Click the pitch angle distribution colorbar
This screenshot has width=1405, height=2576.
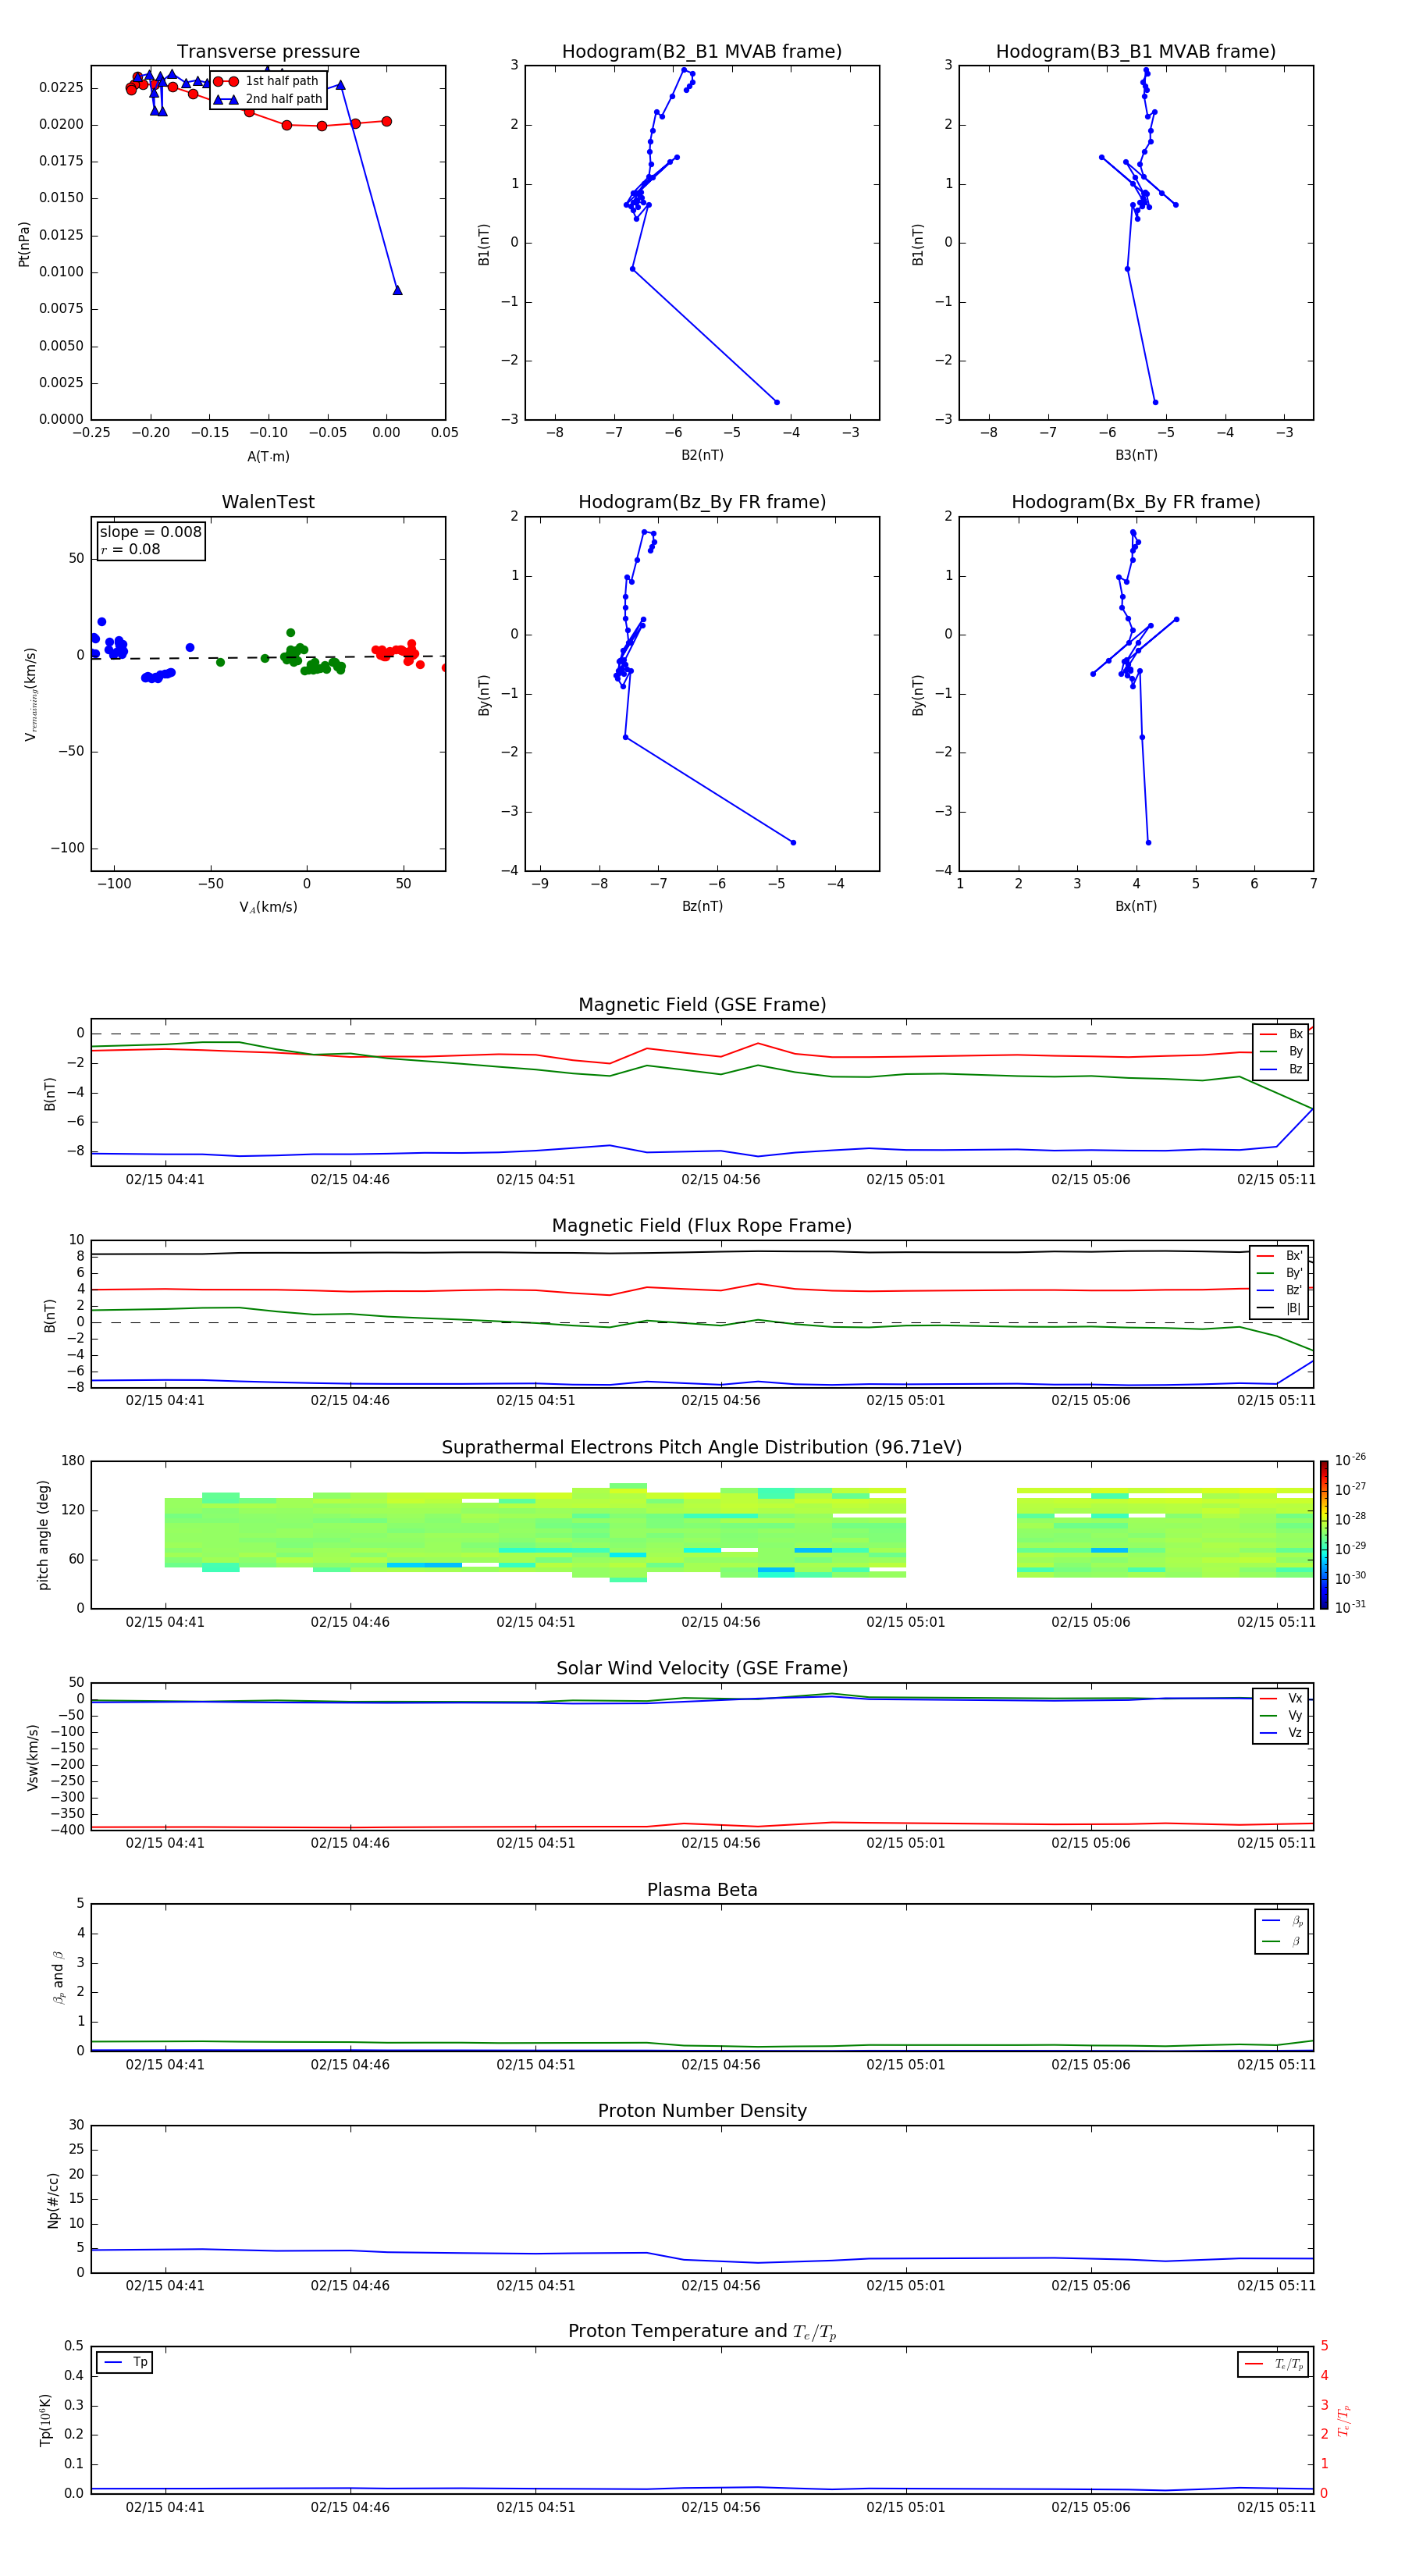(1324, 1535)
